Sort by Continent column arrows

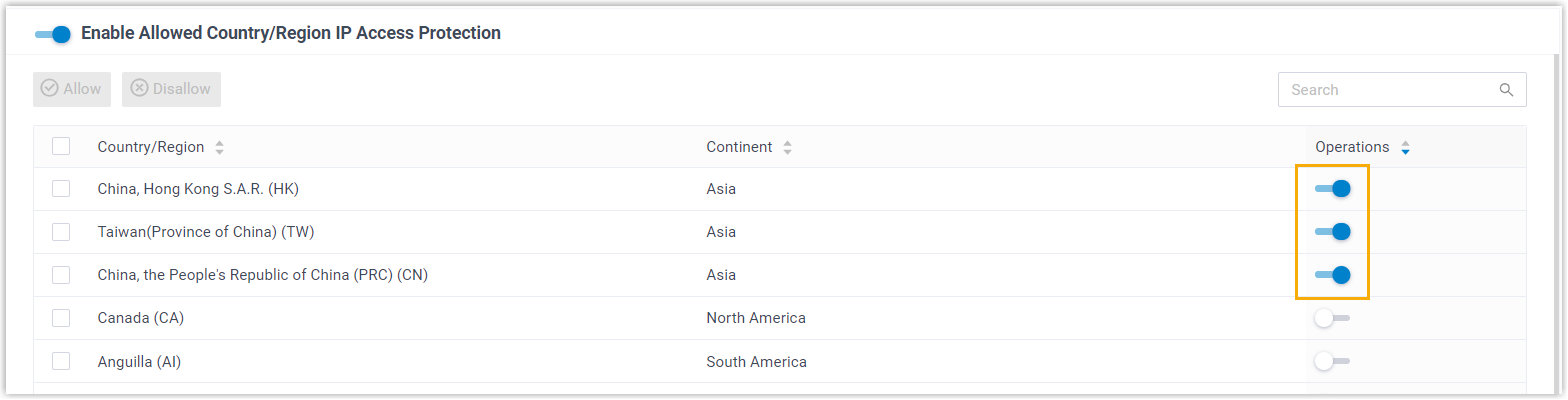(x=787, y=148)
